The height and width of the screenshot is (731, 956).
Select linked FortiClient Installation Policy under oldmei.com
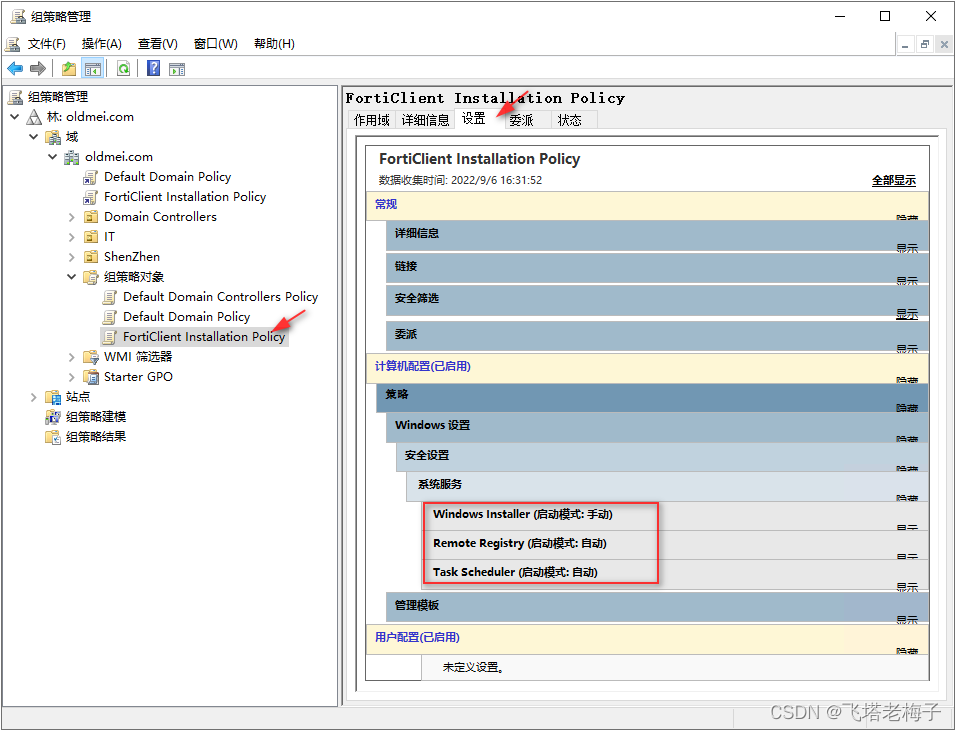[185, 197]
